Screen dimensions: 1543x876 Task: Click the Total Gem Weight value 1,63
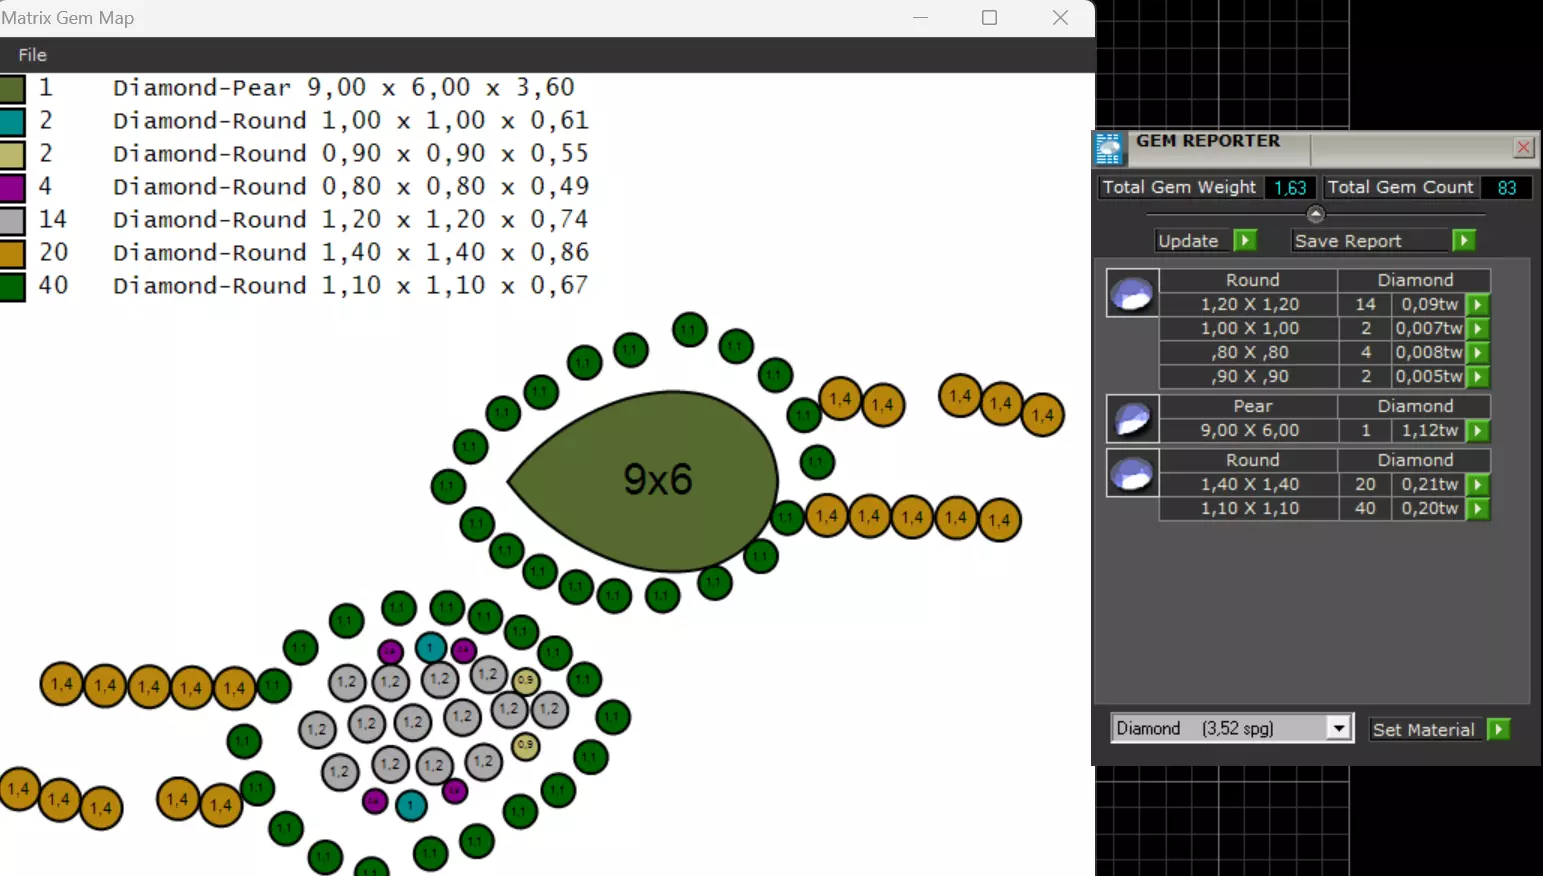click(1290, 188)
